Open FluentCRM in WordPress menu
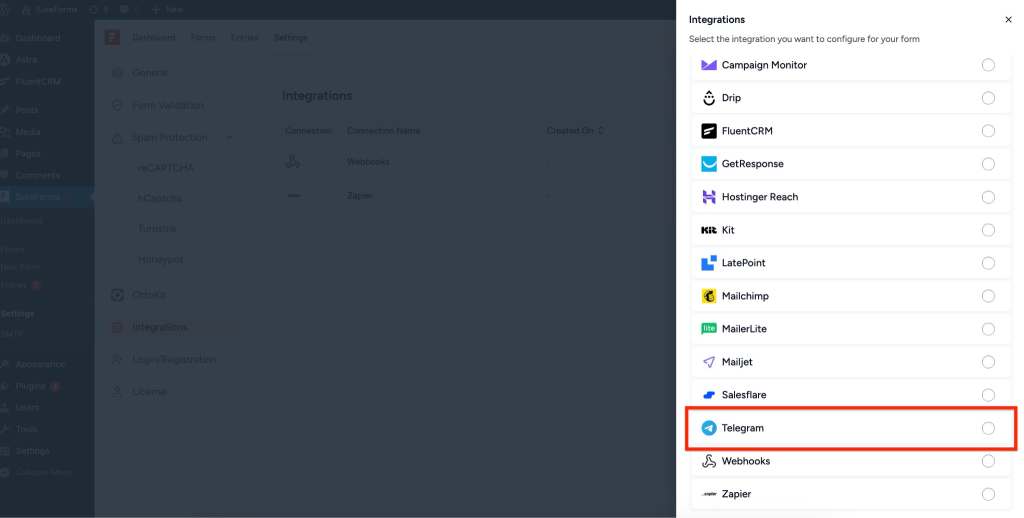1024x518 pixels. click(38, 82)
